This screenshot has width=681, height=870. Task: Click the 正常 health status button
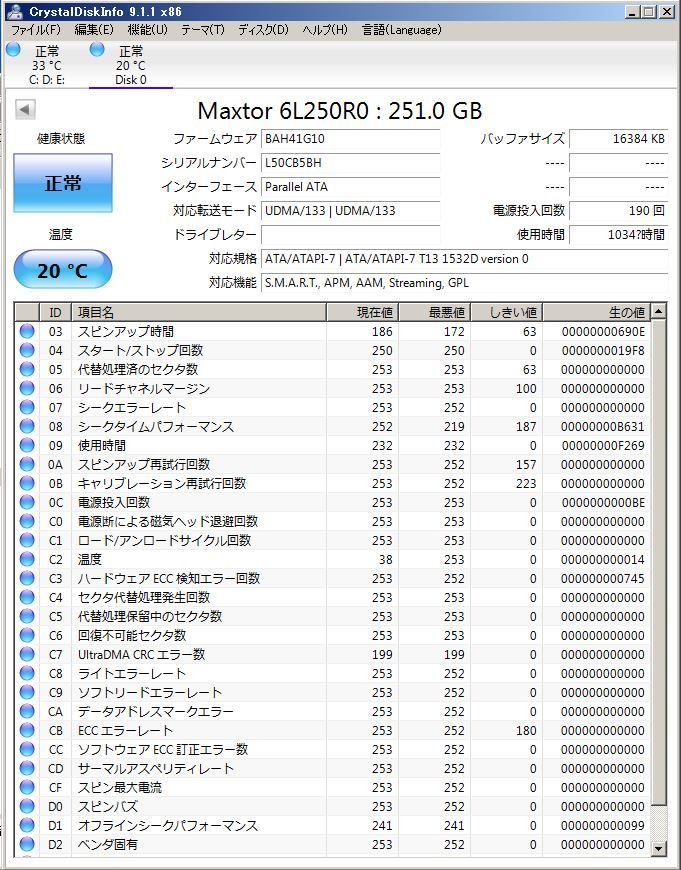coord(63,183)
